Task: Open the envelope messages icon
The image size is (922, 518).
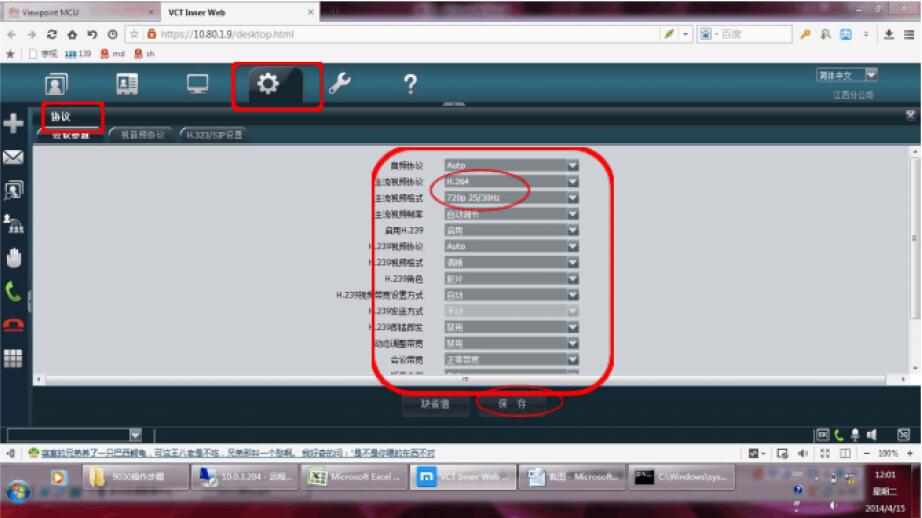Action: point(14,157)
